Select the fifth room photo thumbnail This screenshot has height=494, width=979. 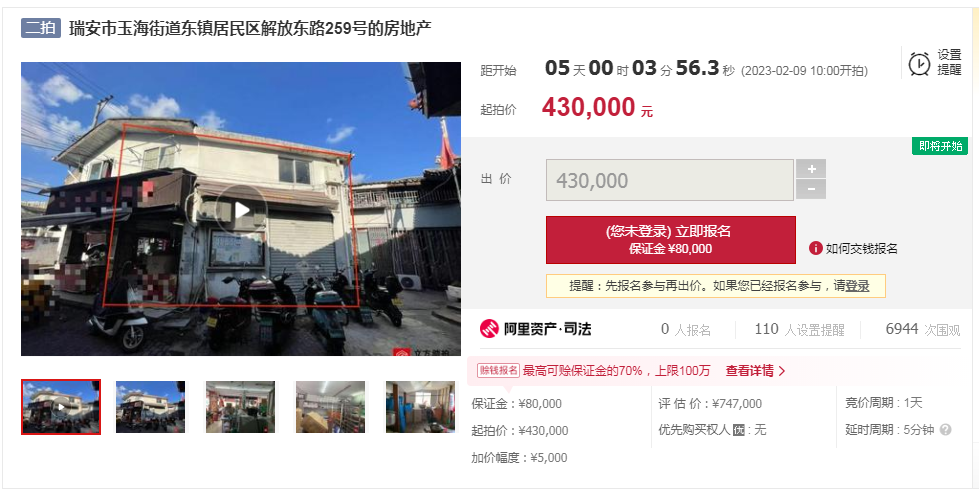[x=420, y=407]
